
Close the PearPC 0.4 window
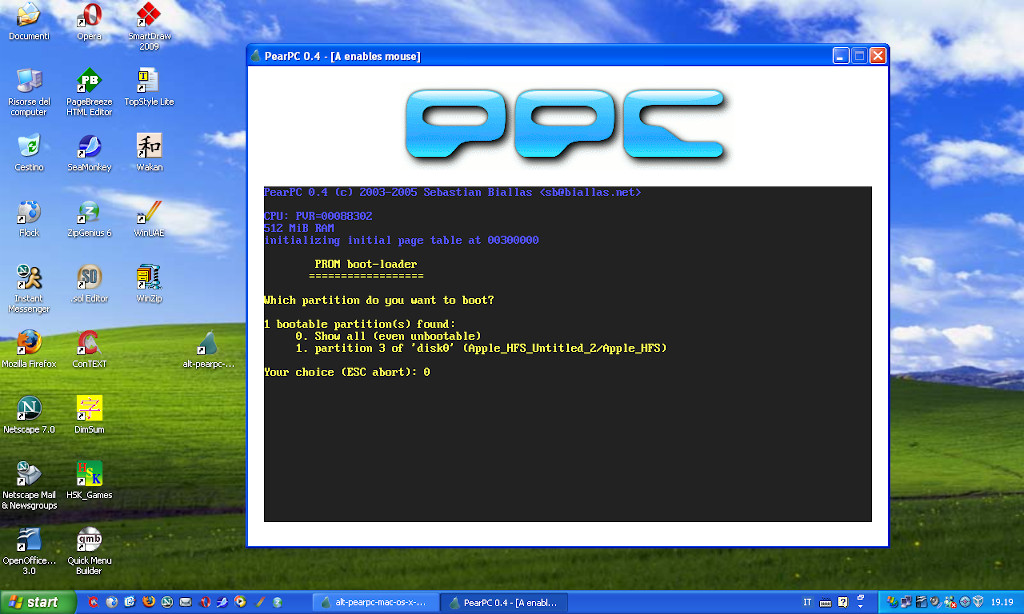(x=878, y=56)
